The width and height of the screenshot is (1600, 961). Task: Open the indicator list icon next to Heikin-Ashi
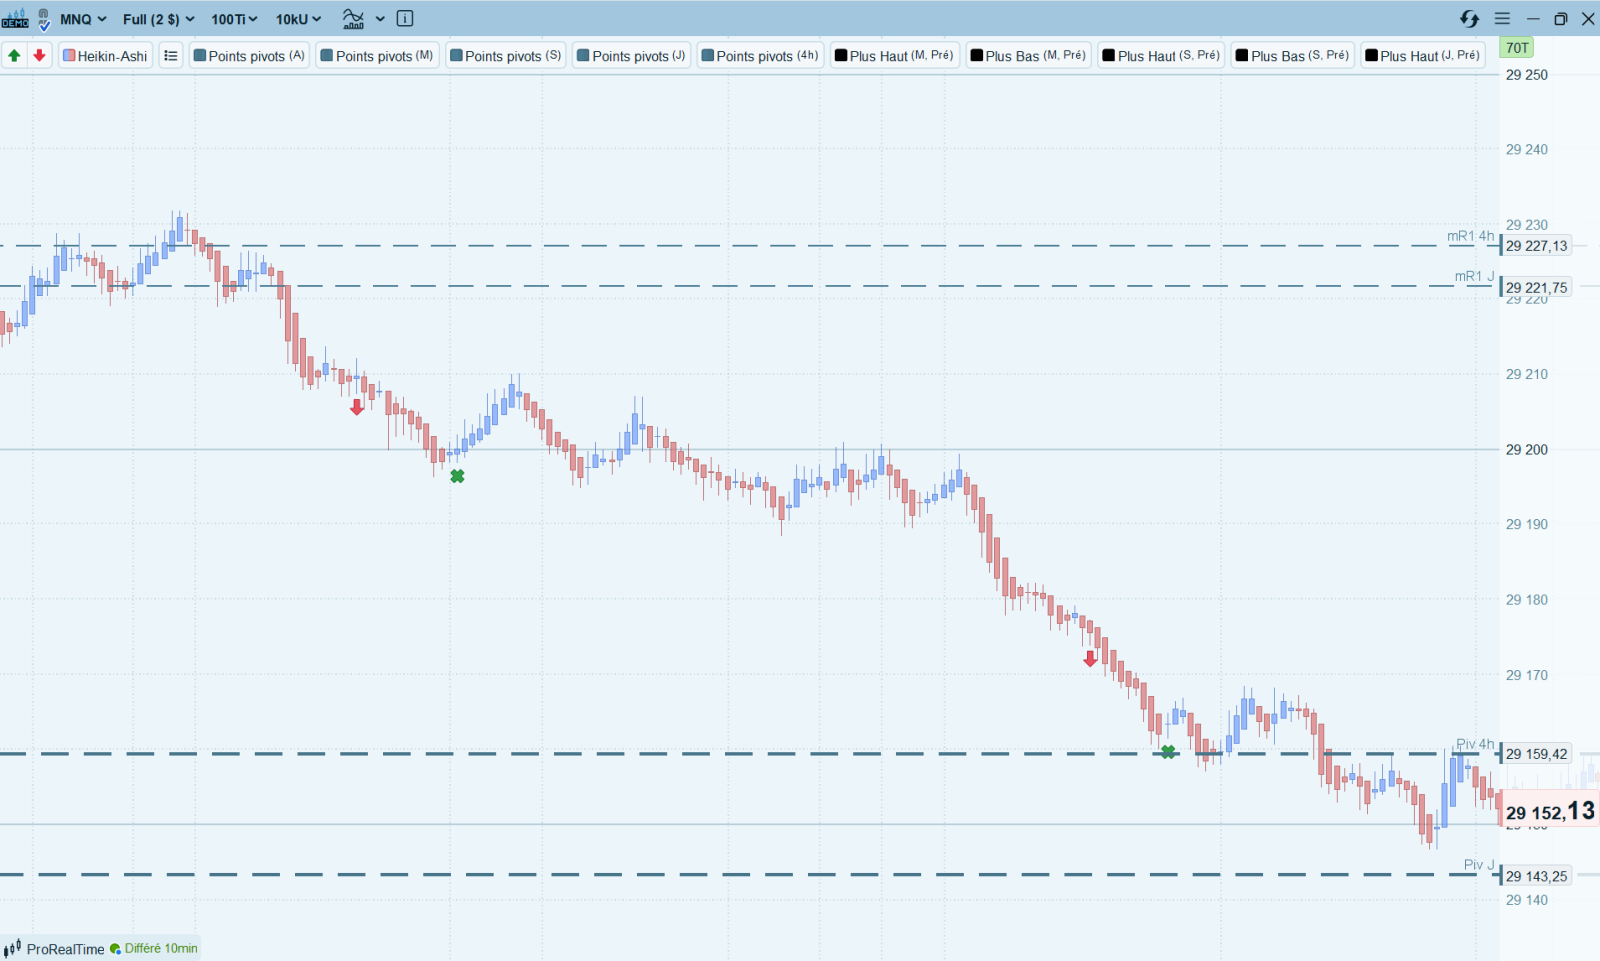pyautogui.click(x=171, y=56)
